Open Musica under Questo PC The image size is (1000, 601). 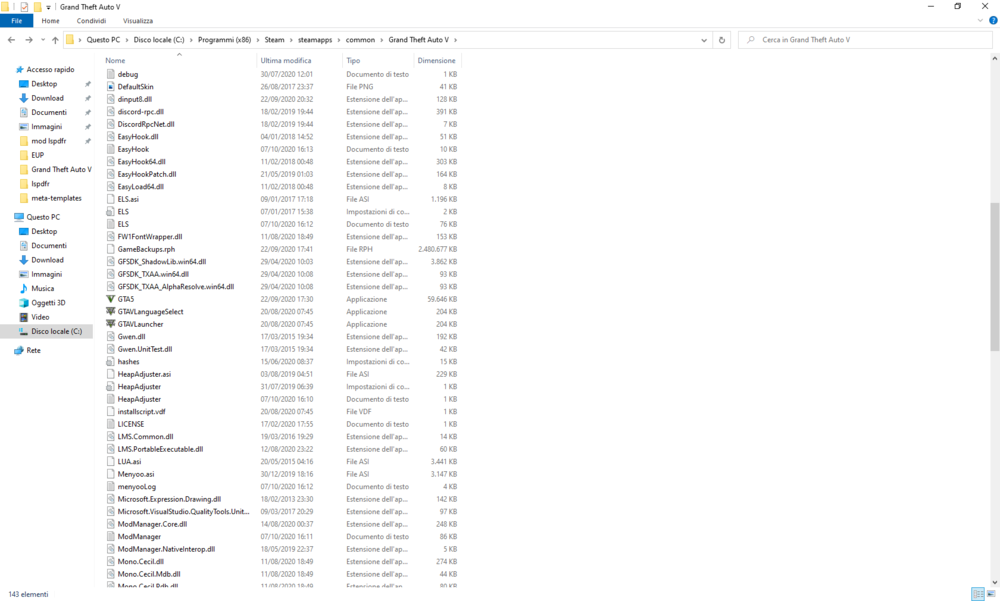tap(42, 288)
